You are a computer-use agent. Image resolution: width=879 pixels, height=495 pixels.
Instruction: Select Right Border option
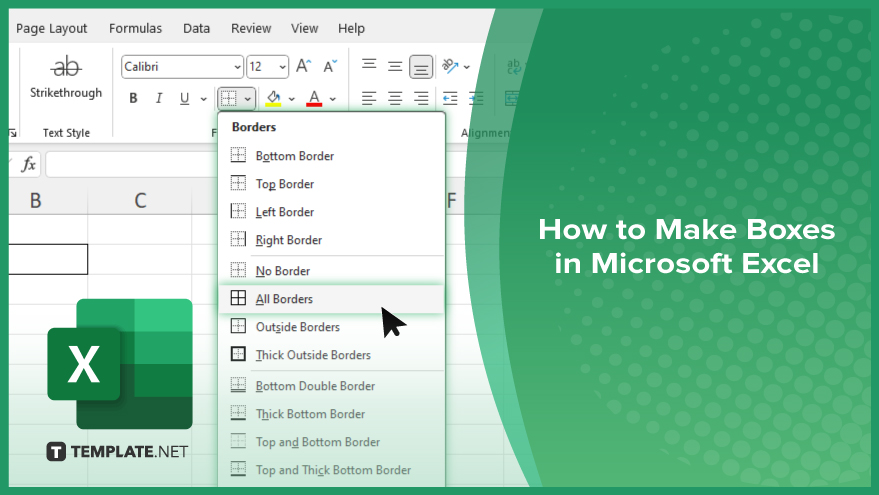331,240
